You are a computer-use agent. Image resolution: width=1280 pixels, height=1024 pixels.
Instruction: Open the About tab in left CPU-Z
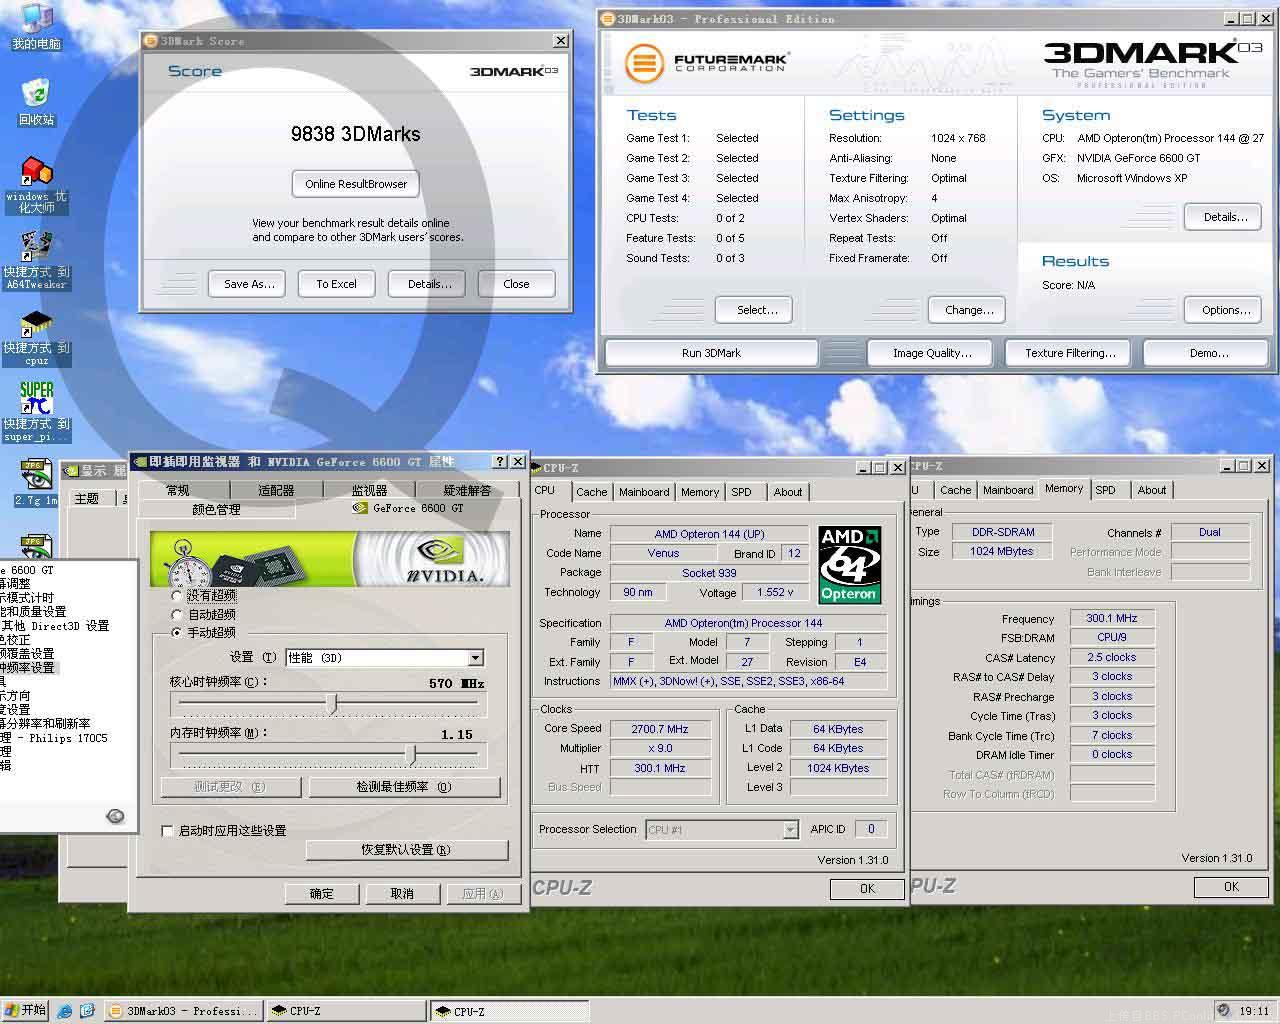point(788,492)
